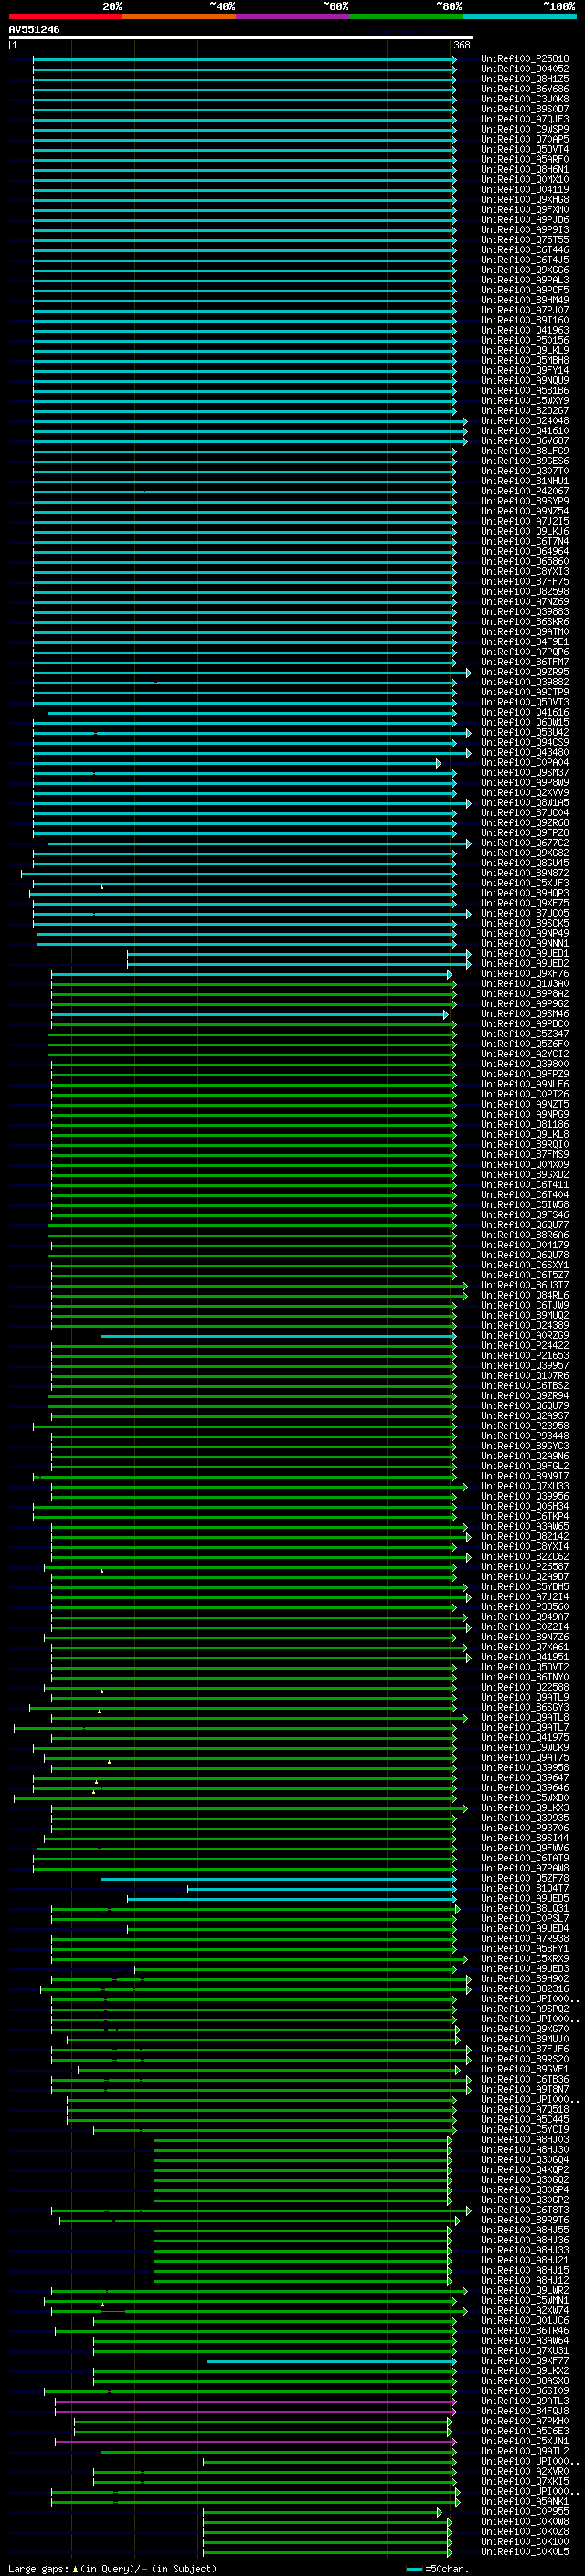Select hit label UniRef100_Q9XGG6
Screen dimensions: 585x2576
pyautogui.click(x=525, y=270)
